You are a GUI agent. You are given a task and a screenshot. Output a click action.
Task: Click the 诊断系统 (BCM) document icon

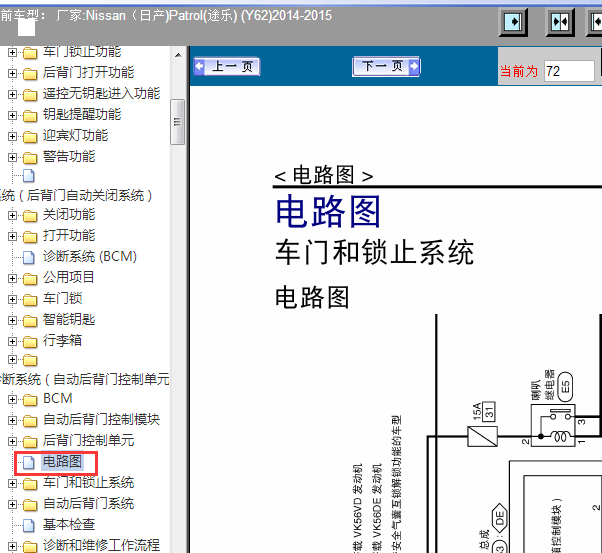(29, 257)
